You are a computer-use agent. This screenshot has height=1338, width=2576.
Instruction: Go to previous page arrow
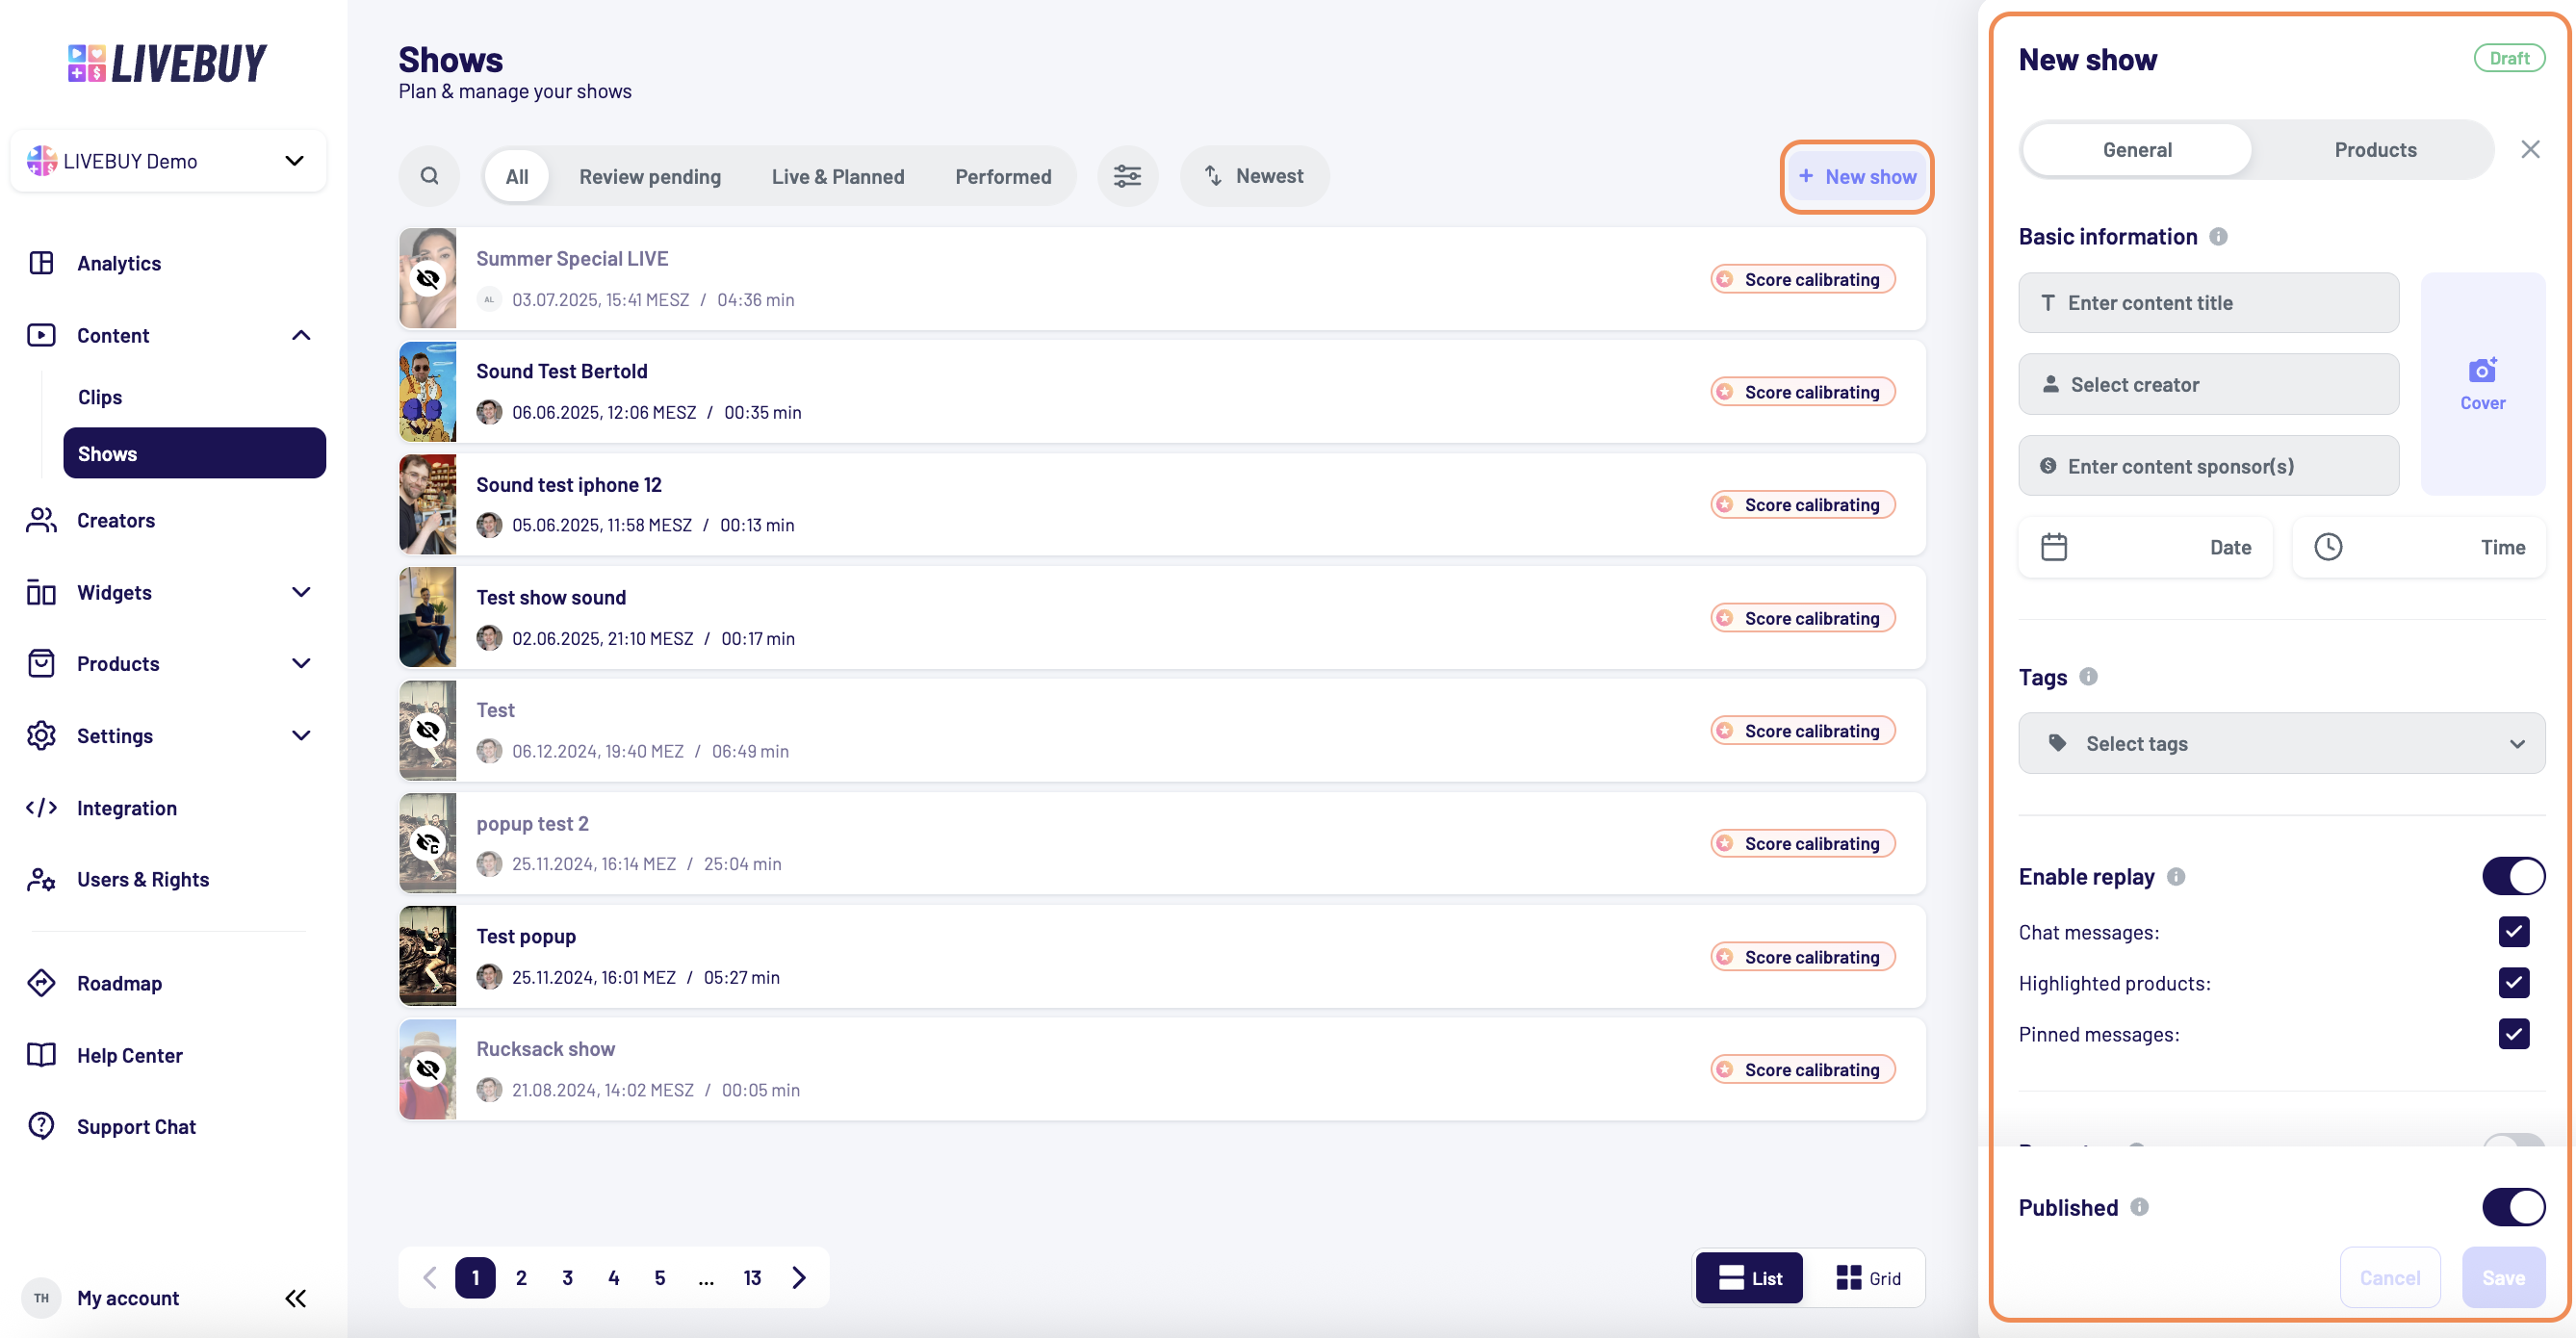429,1277
